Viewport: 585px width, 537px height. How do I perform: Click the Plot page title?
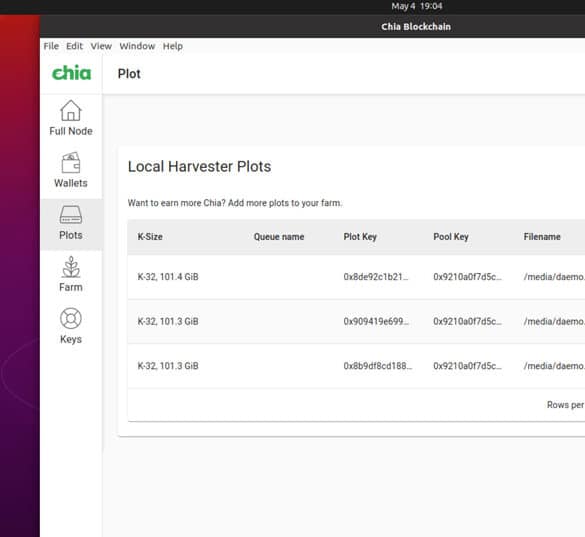tap(129, 74)
